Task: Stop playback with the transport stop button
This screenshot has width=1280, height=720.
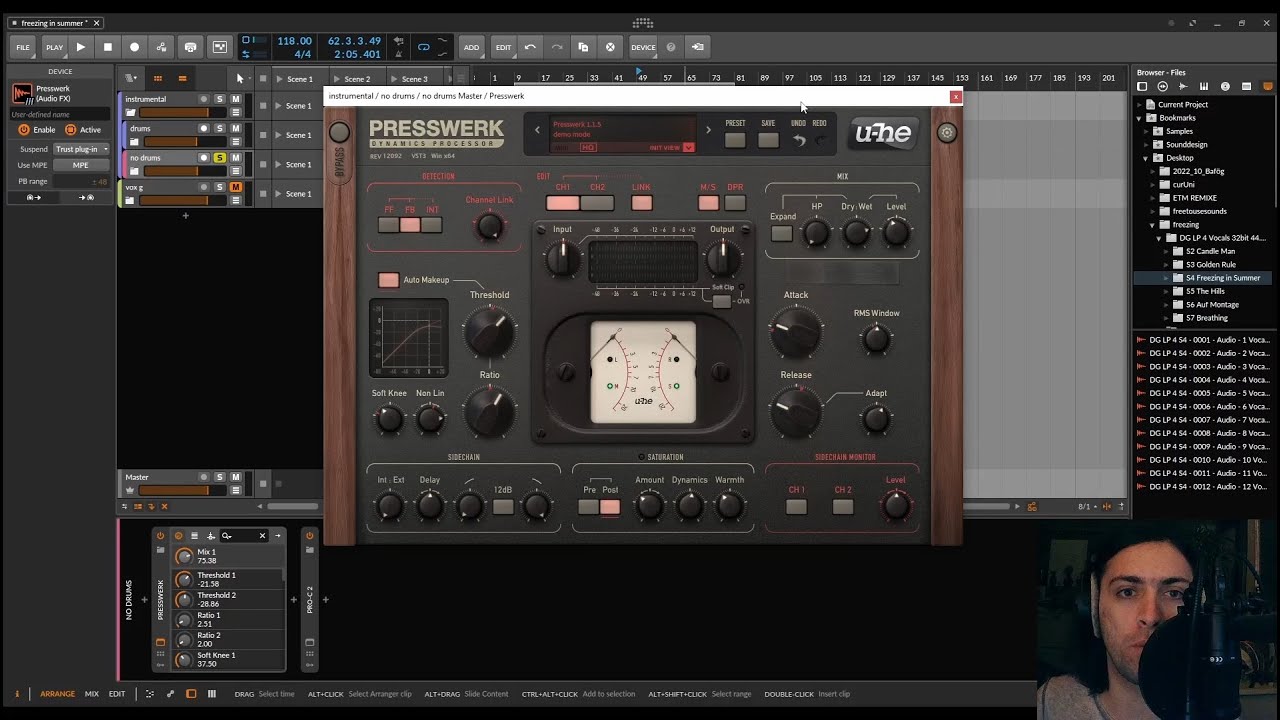Action: (108, 47)
